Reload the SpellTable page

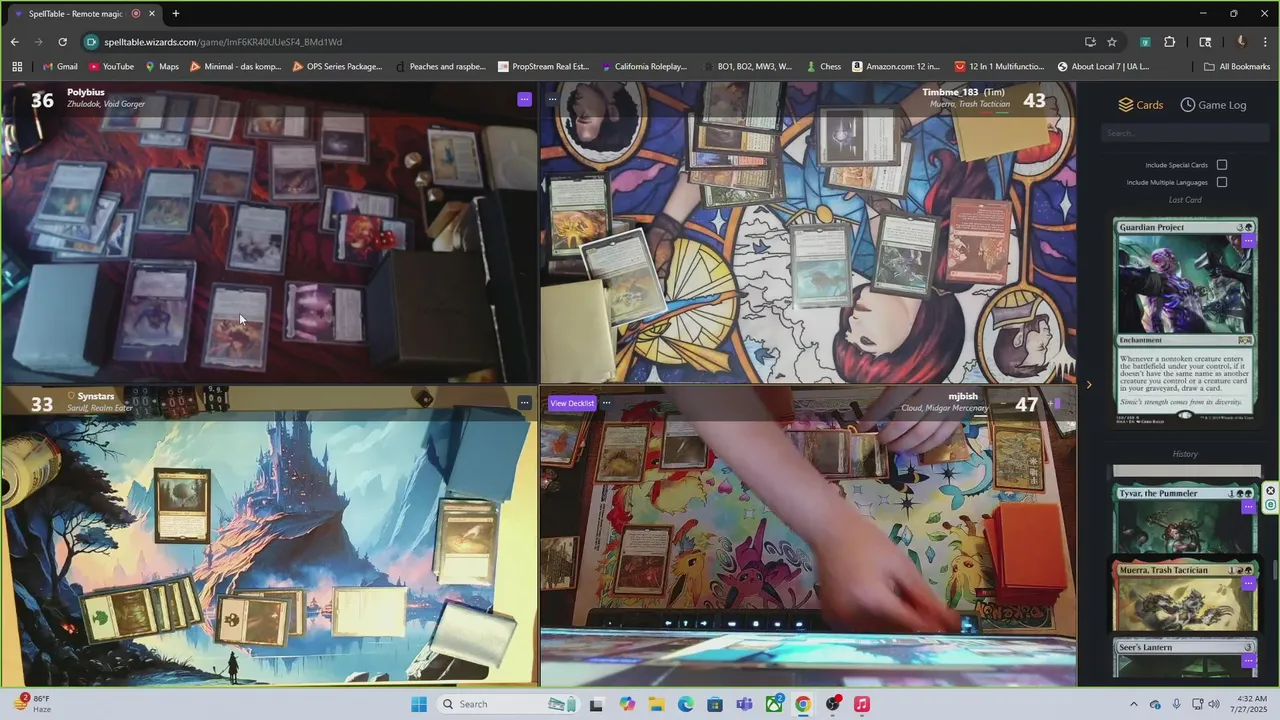(62, 42)
